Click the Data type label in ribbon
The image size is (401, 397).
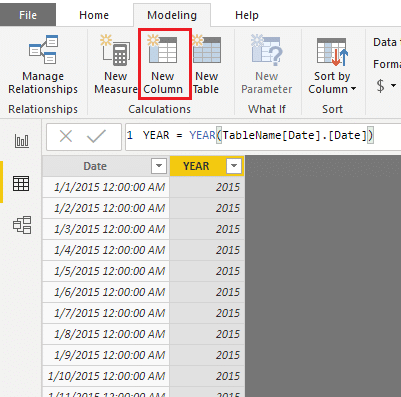(x=387, y=42)
